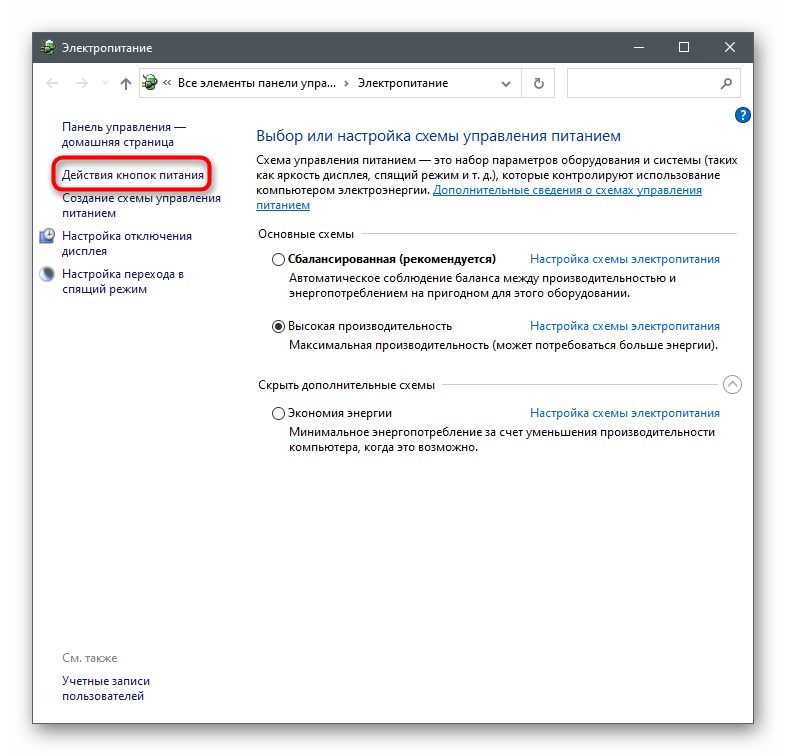Maximize the Электропитание window

[x=684, y=48]
